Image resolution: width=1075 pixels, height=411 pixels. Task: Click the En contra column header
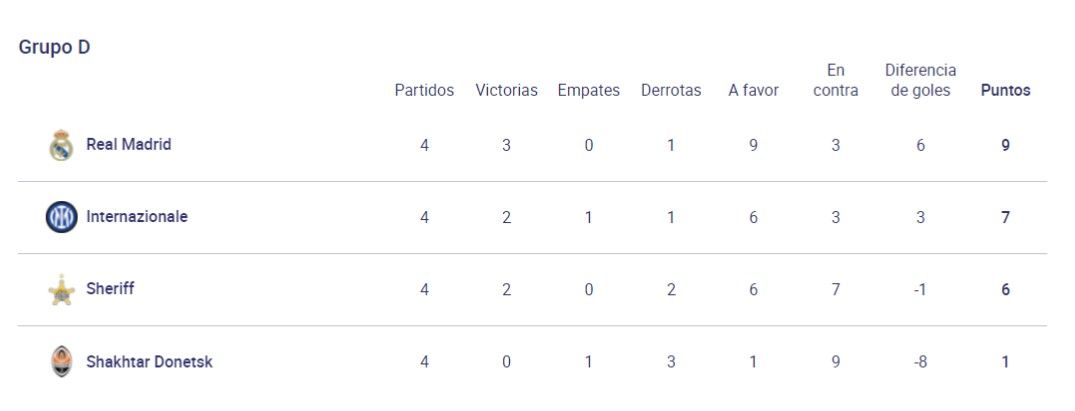click(836, 80)
